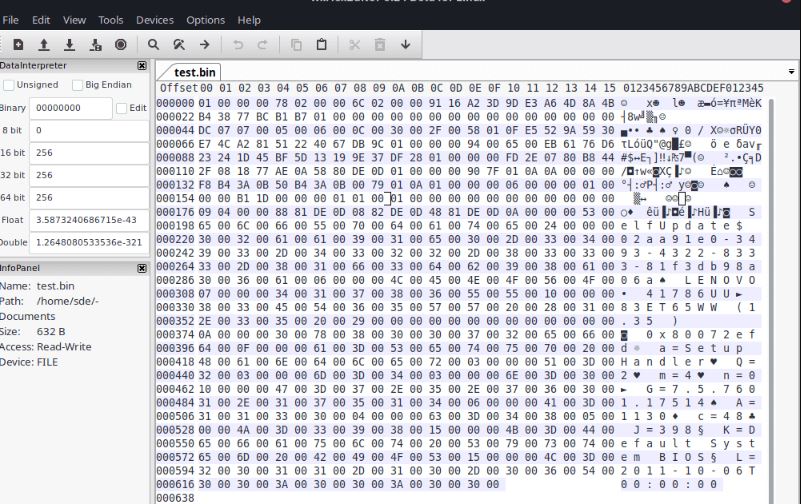This screenshot has height=504, width=801.
Task: Click offset row 000000
Action: [175, 103]
